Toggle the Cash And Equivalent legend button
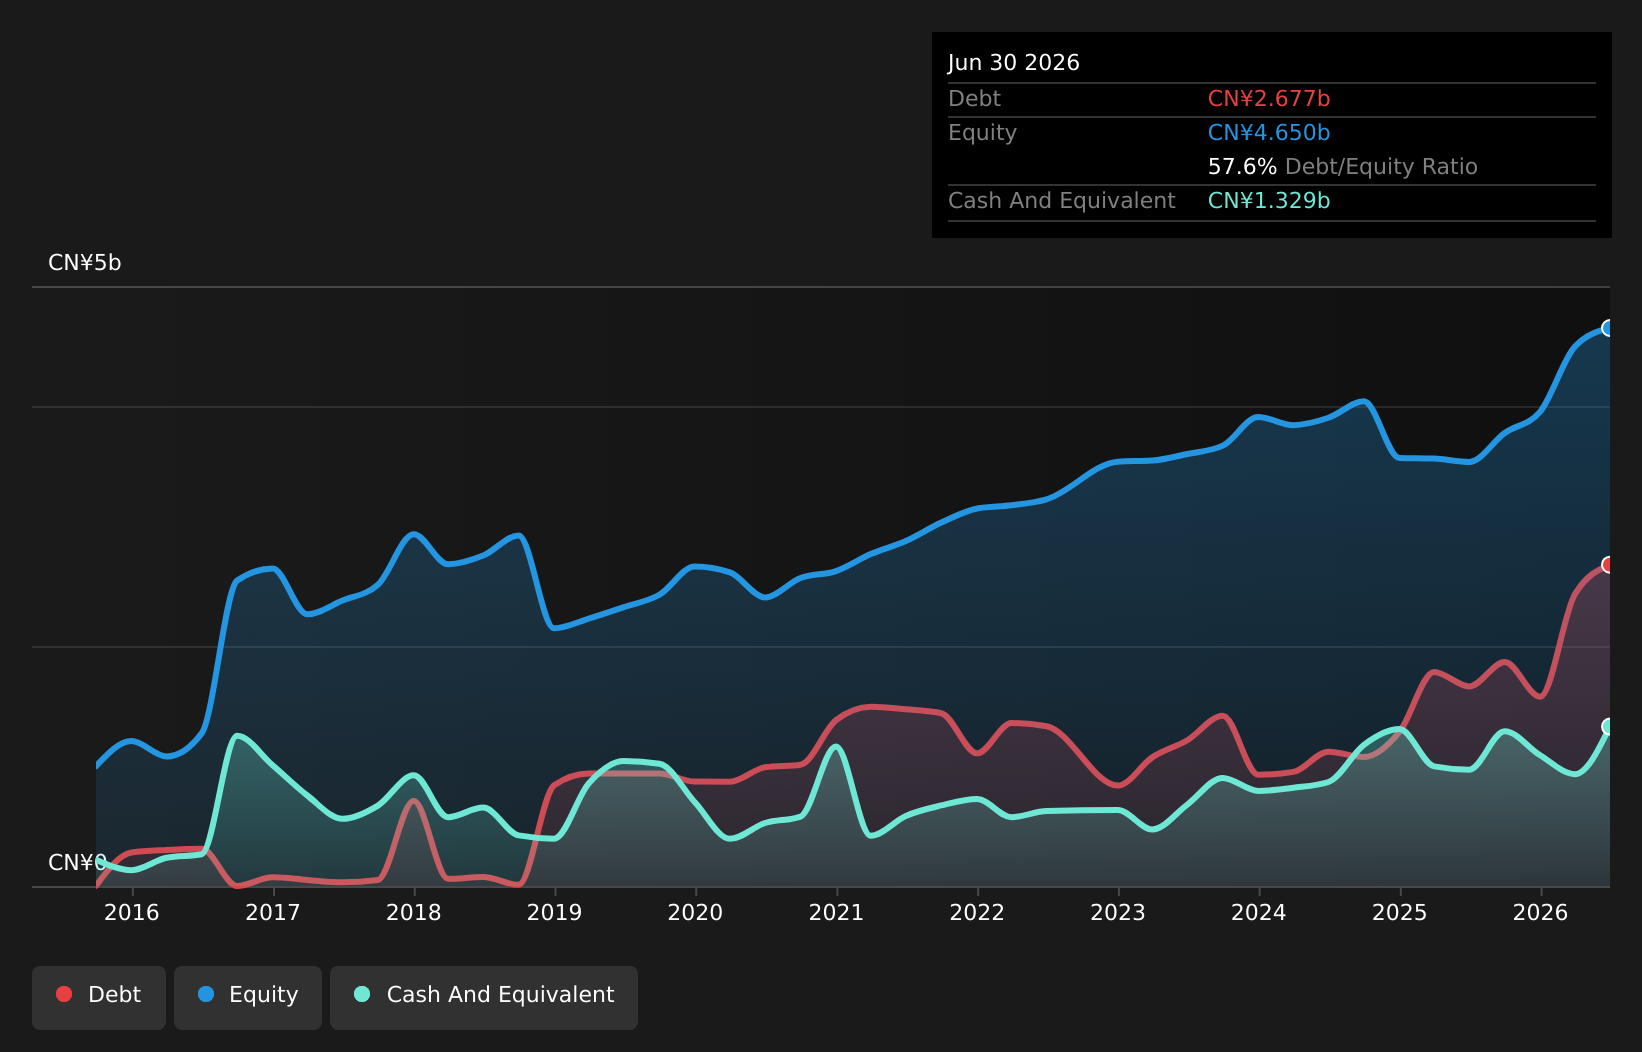 click(x=484, y=997)
